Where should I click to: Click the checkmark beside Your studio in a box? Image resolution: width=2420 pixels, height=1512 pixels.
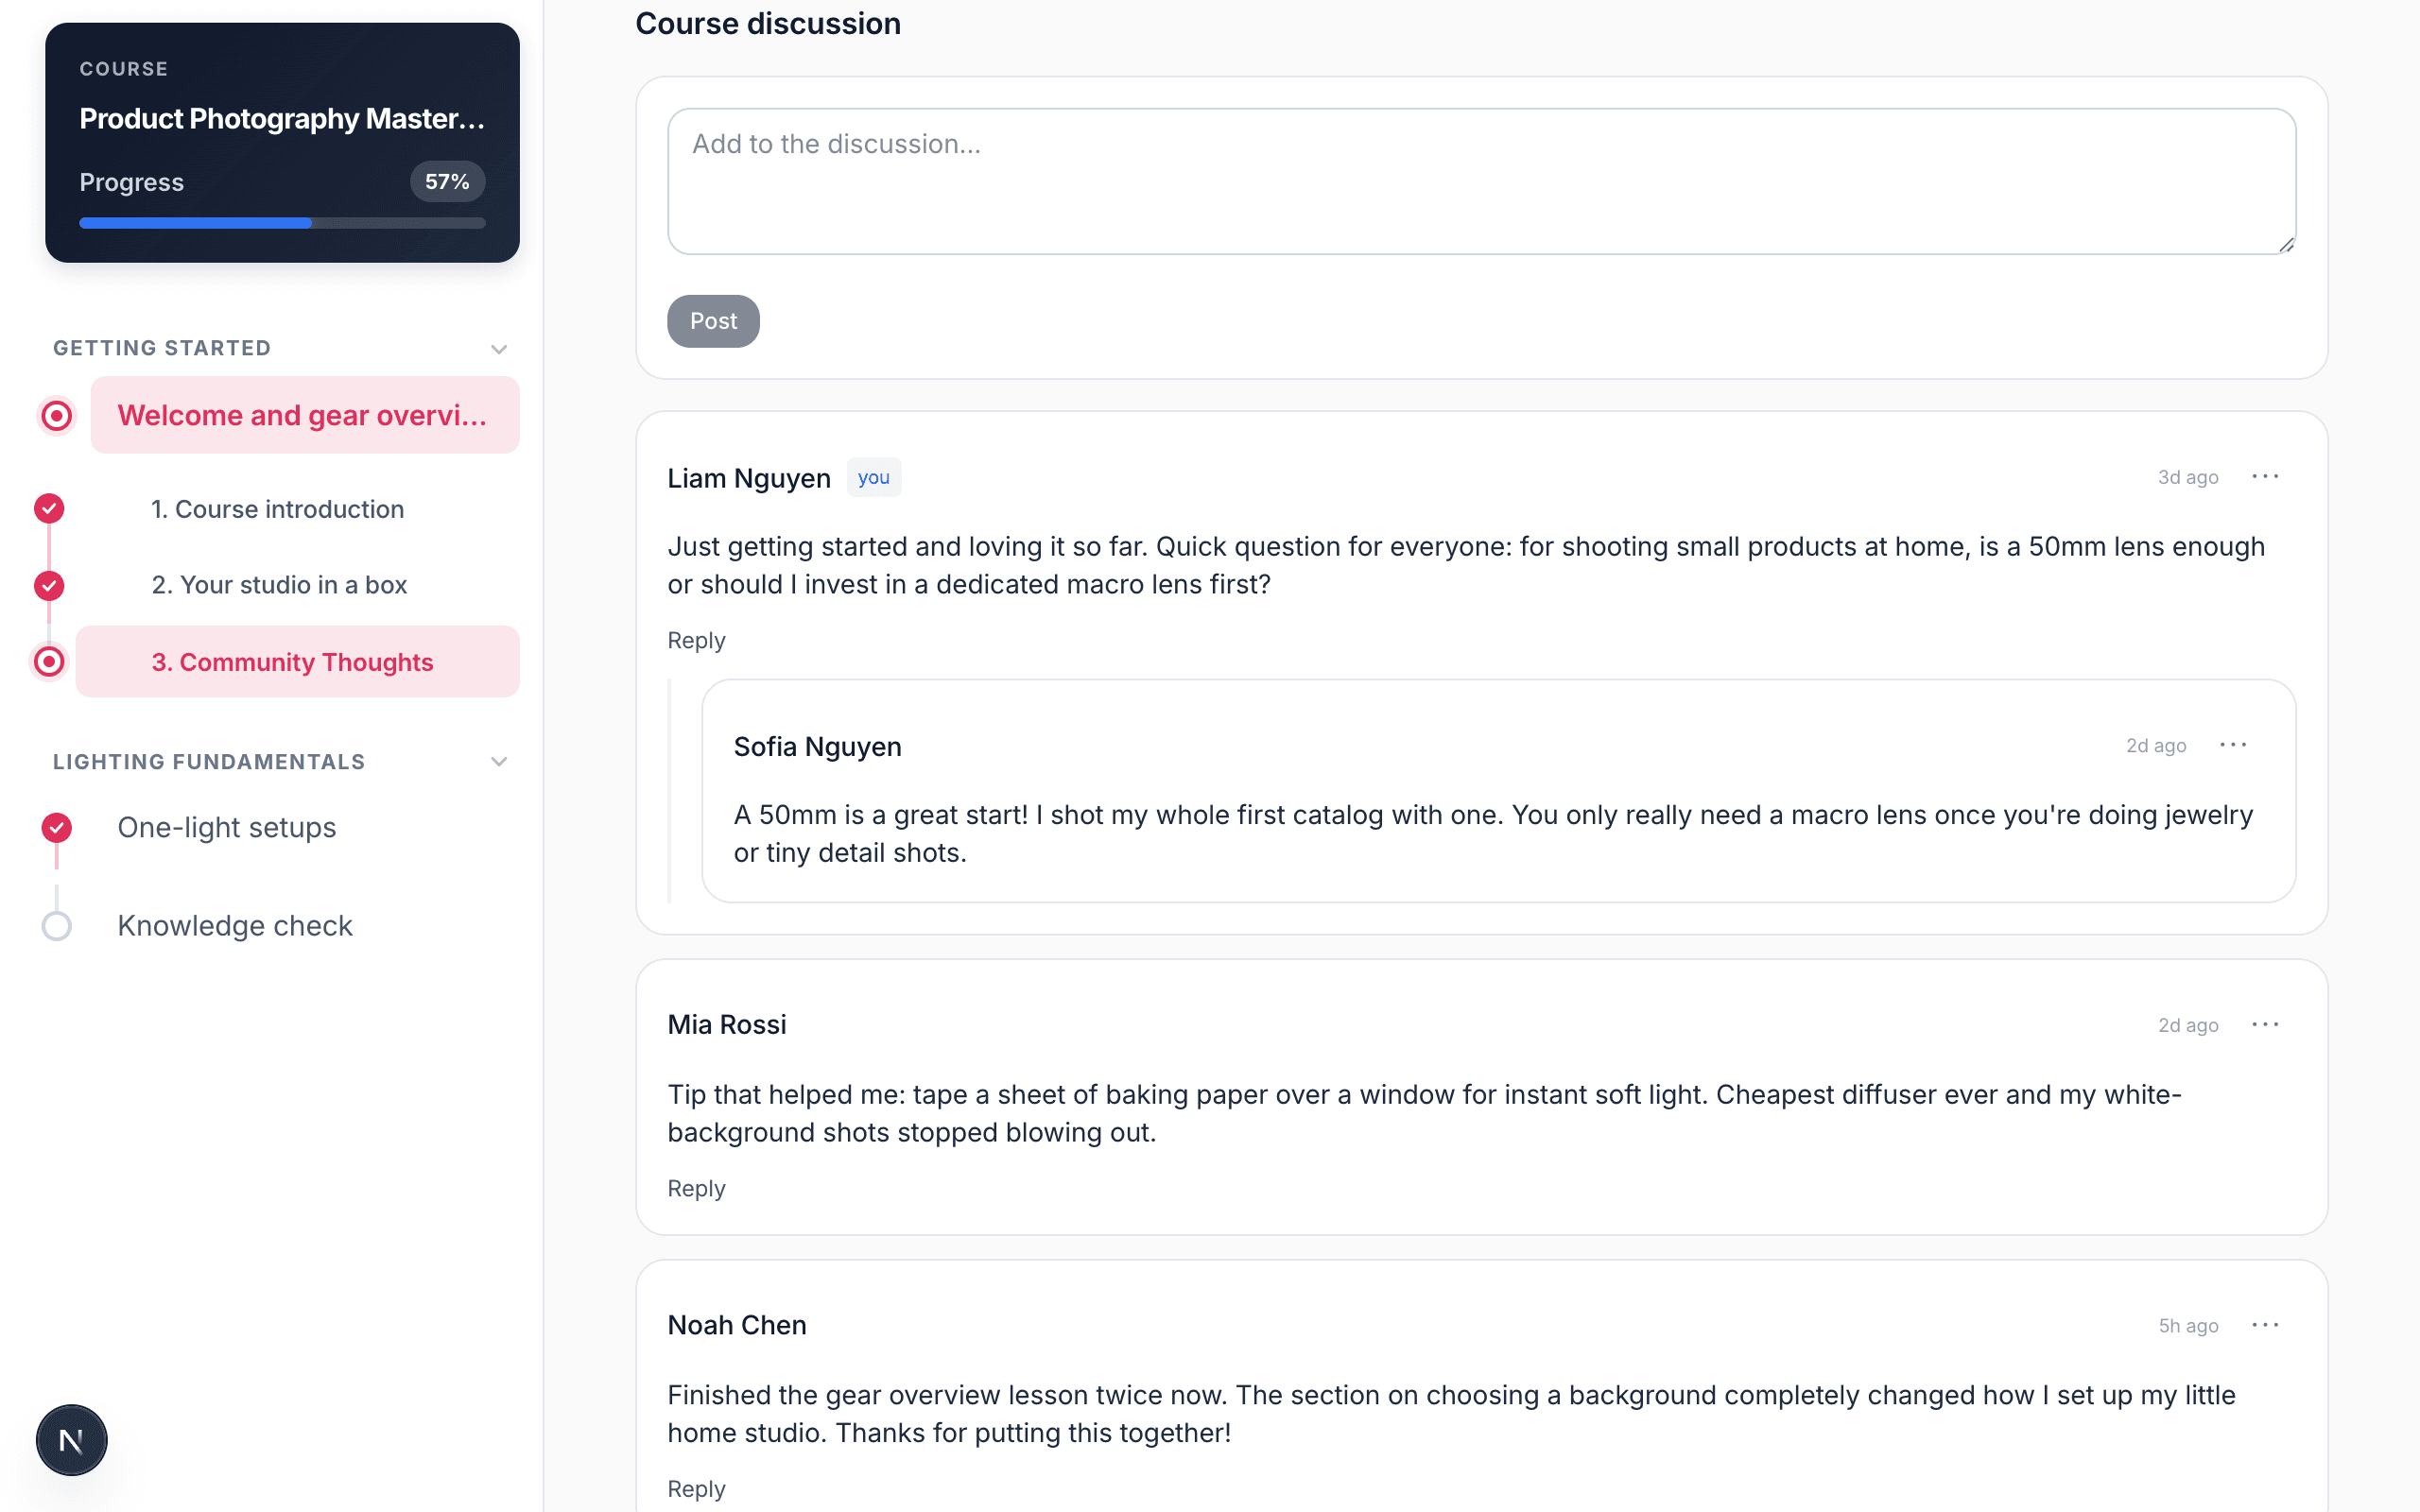pos(49,585)
